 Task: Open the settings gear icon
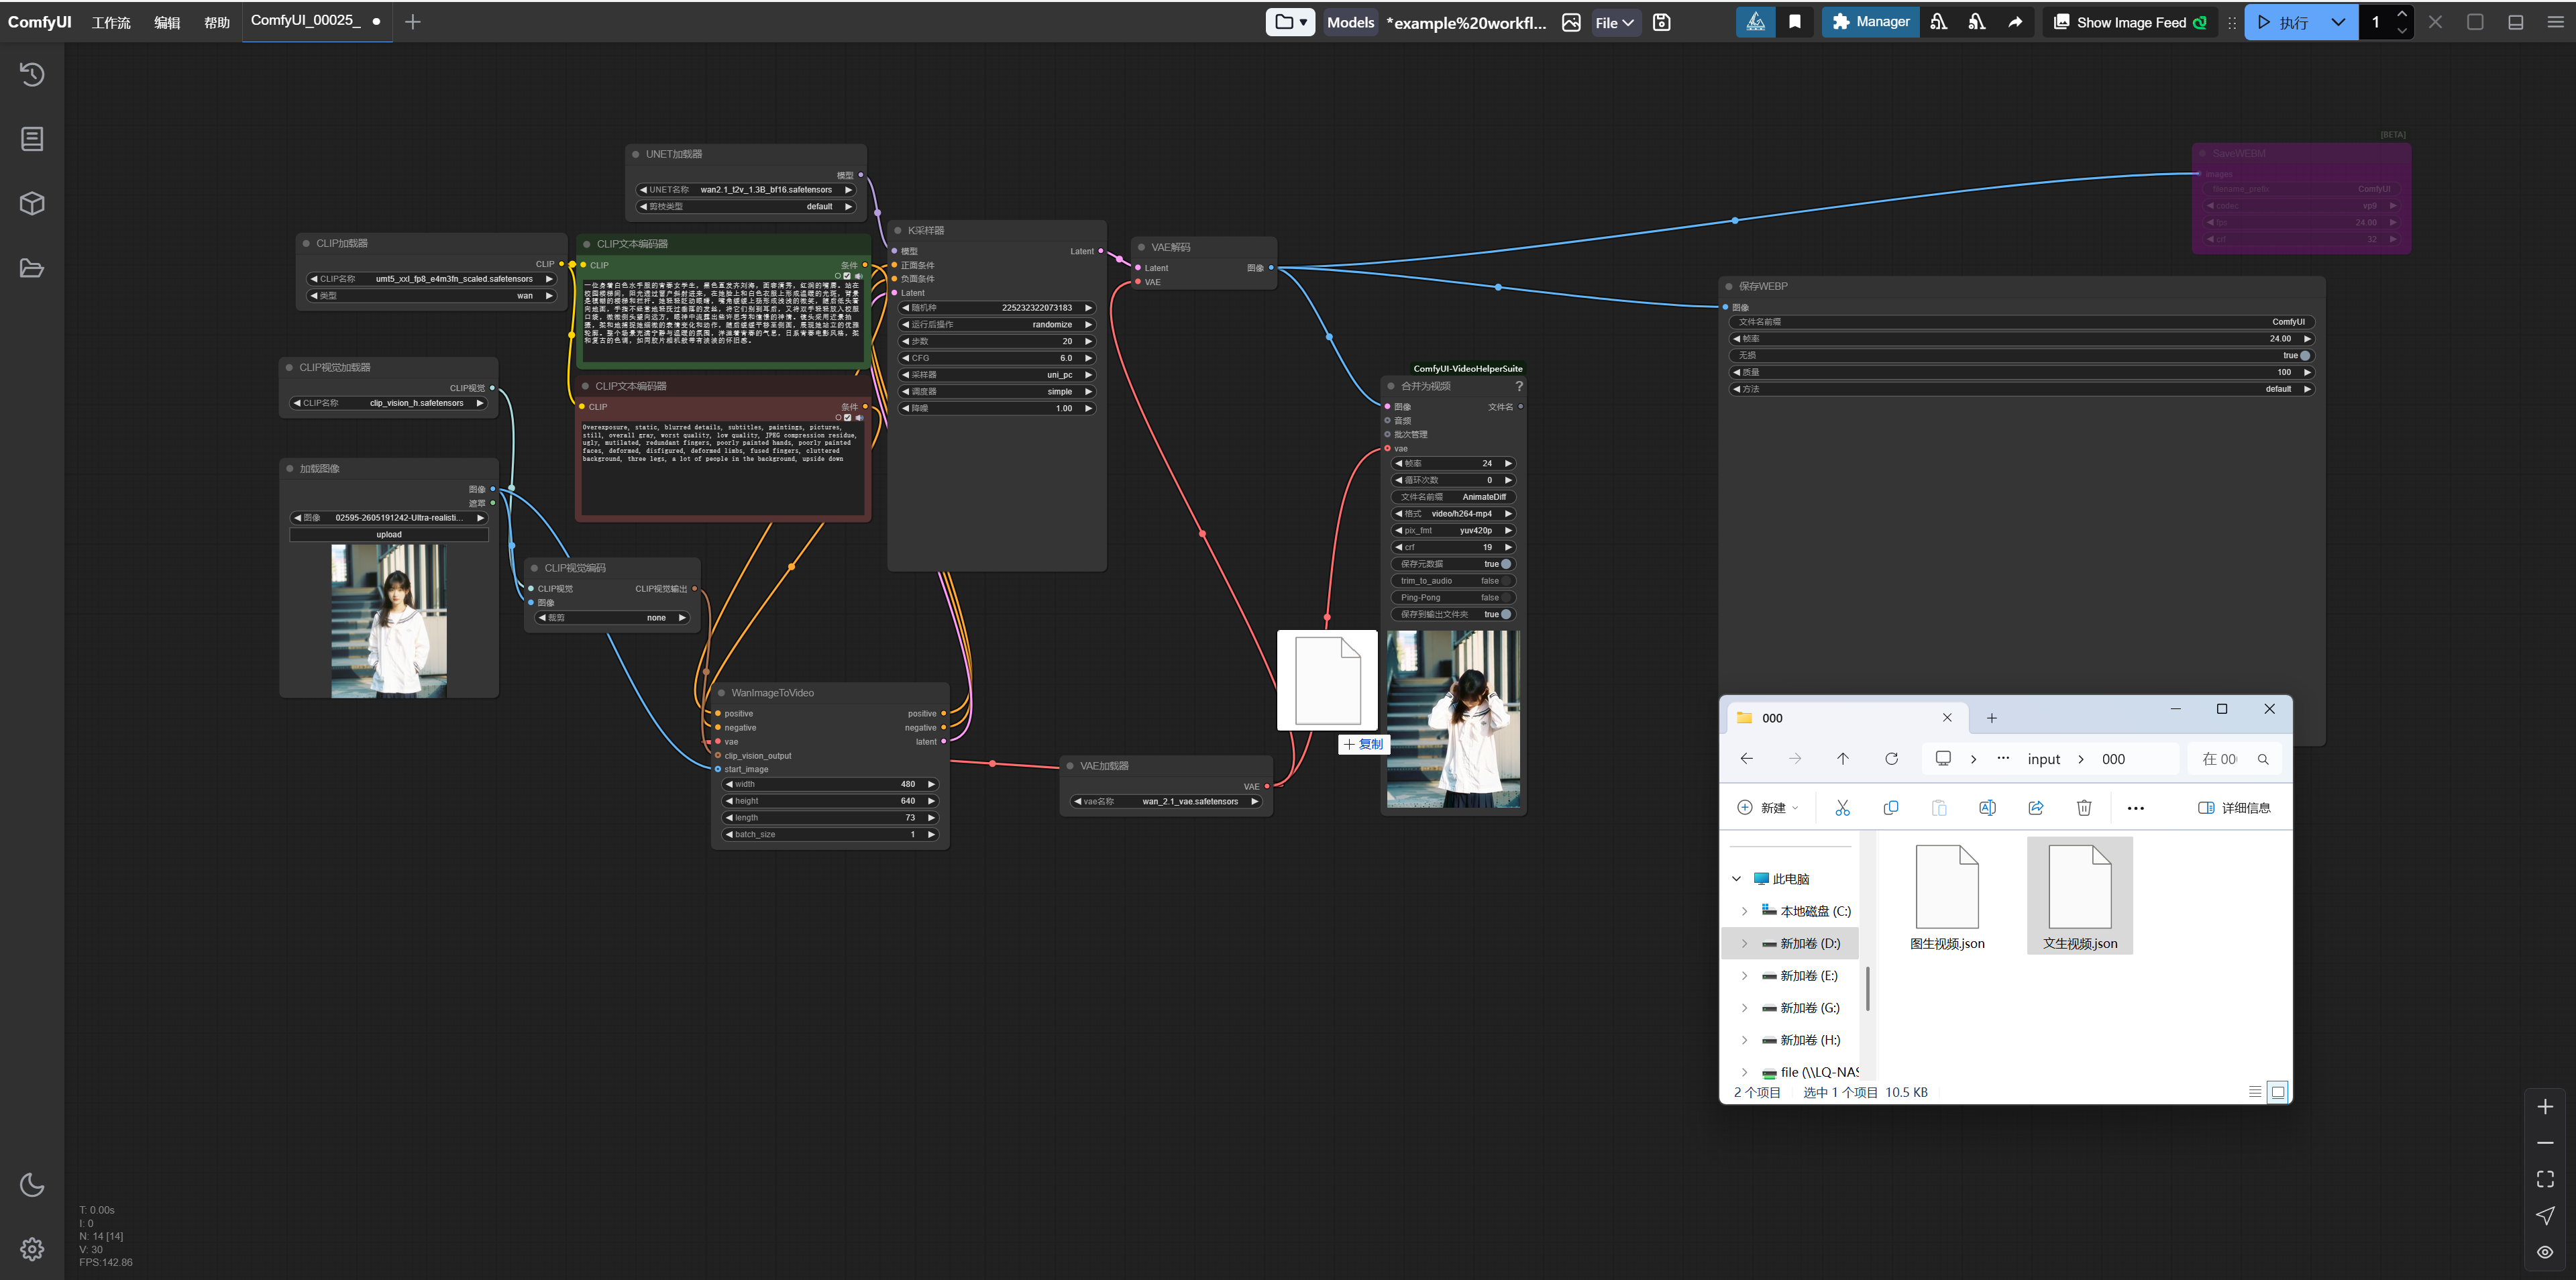pyautogui.click(x=32, y=1249)
